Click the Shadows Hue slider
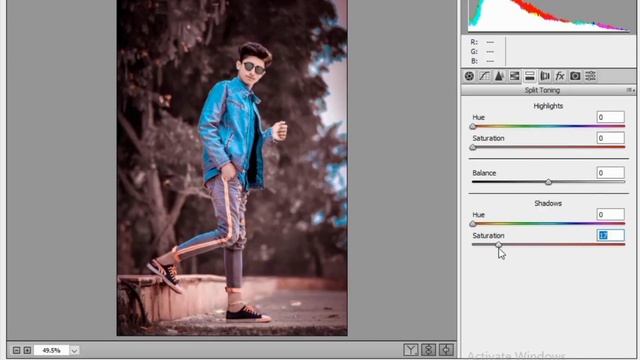 [x=548, y=224]
